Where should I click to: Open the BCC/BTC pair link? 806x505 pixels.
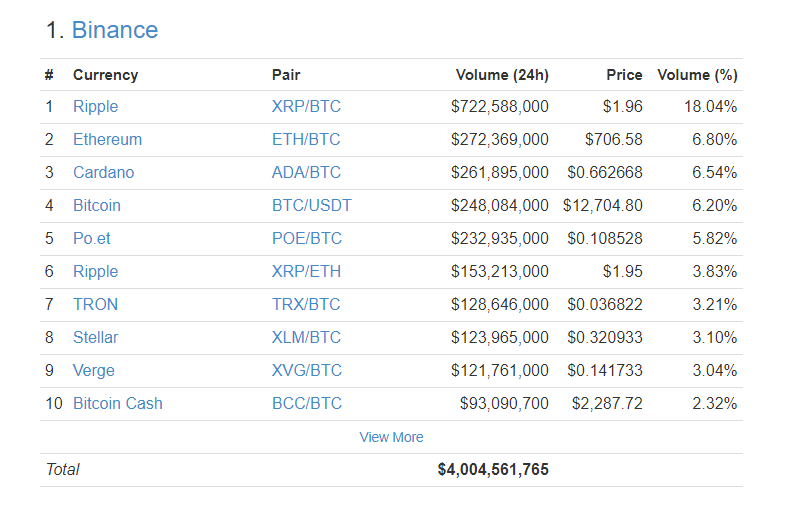[x=307, y=403]
